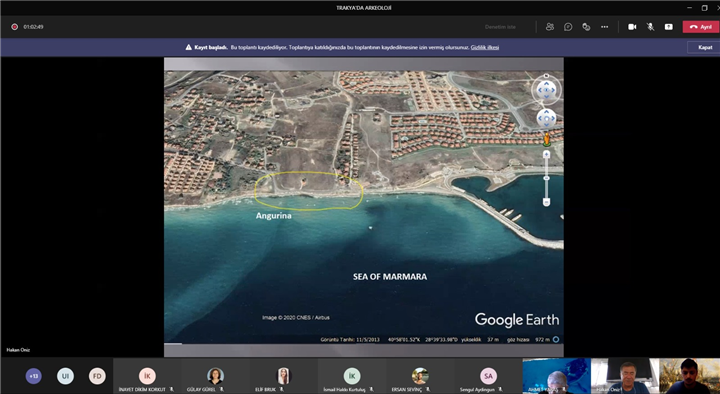The image size is (720, 394).
Task: Click the zoom in plus on the Google Earth slider
Action: coord(546,155)
